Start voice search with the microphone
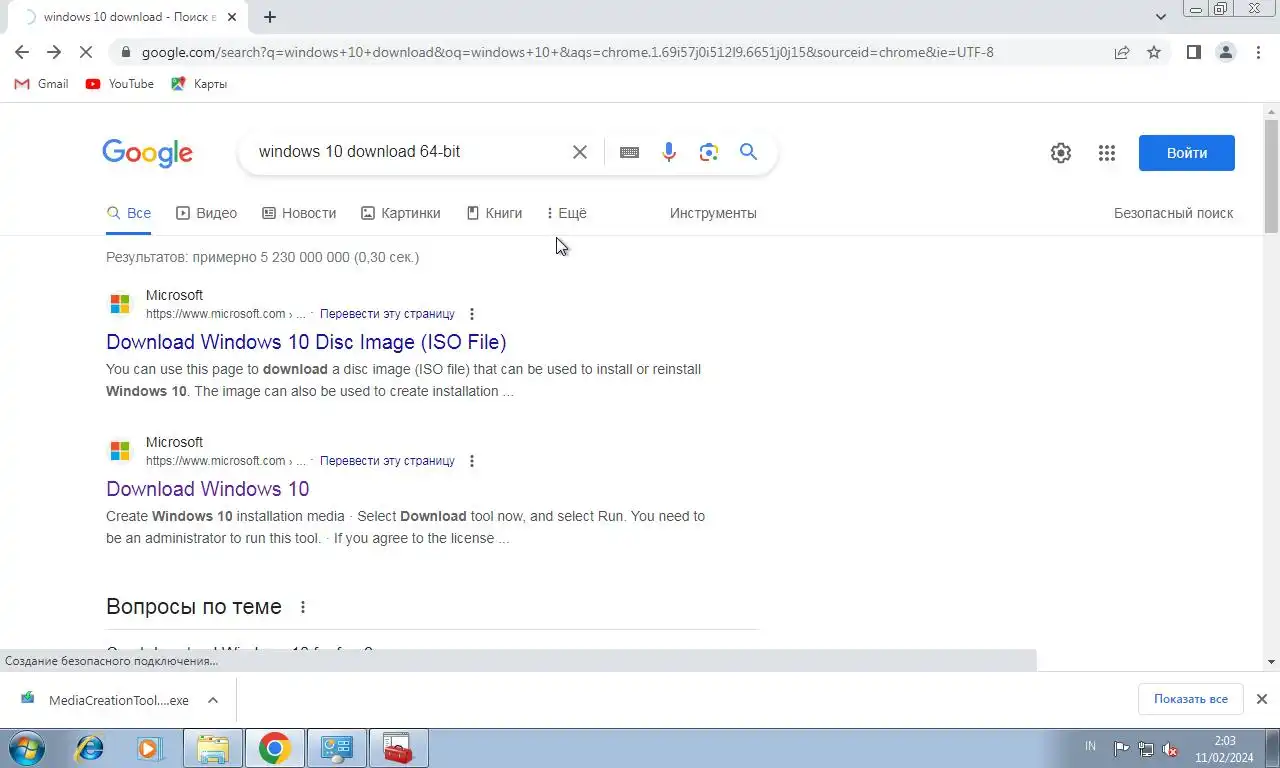Screen dimensions: 1280x768 point(669,152)
